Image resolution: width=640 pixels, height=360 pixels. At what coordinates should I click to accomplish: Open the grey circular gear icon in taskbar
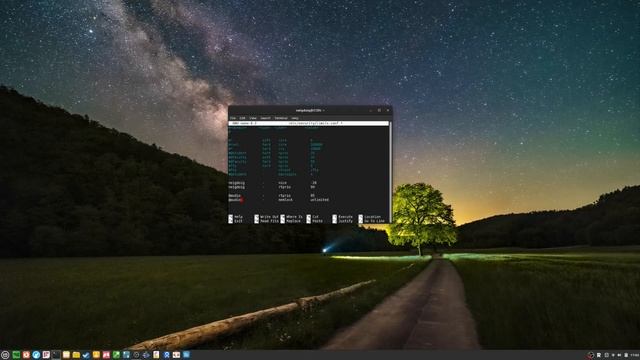[x=136, y=355]
